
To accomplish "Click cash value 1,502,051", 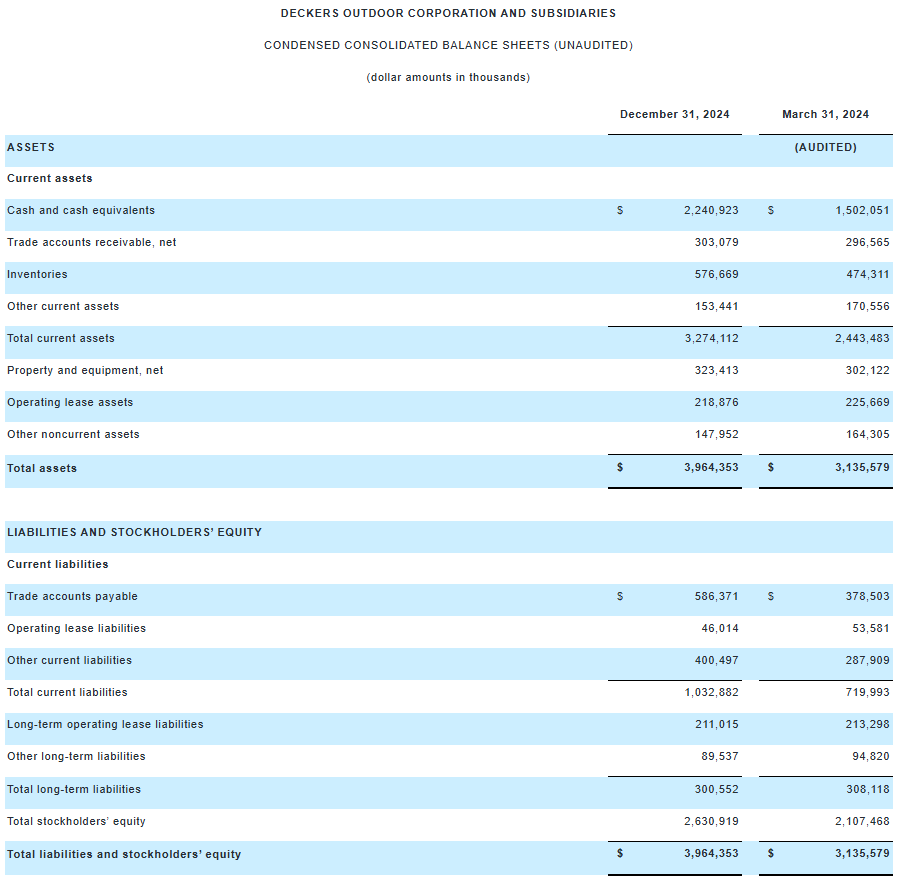I will click(862, 210).
